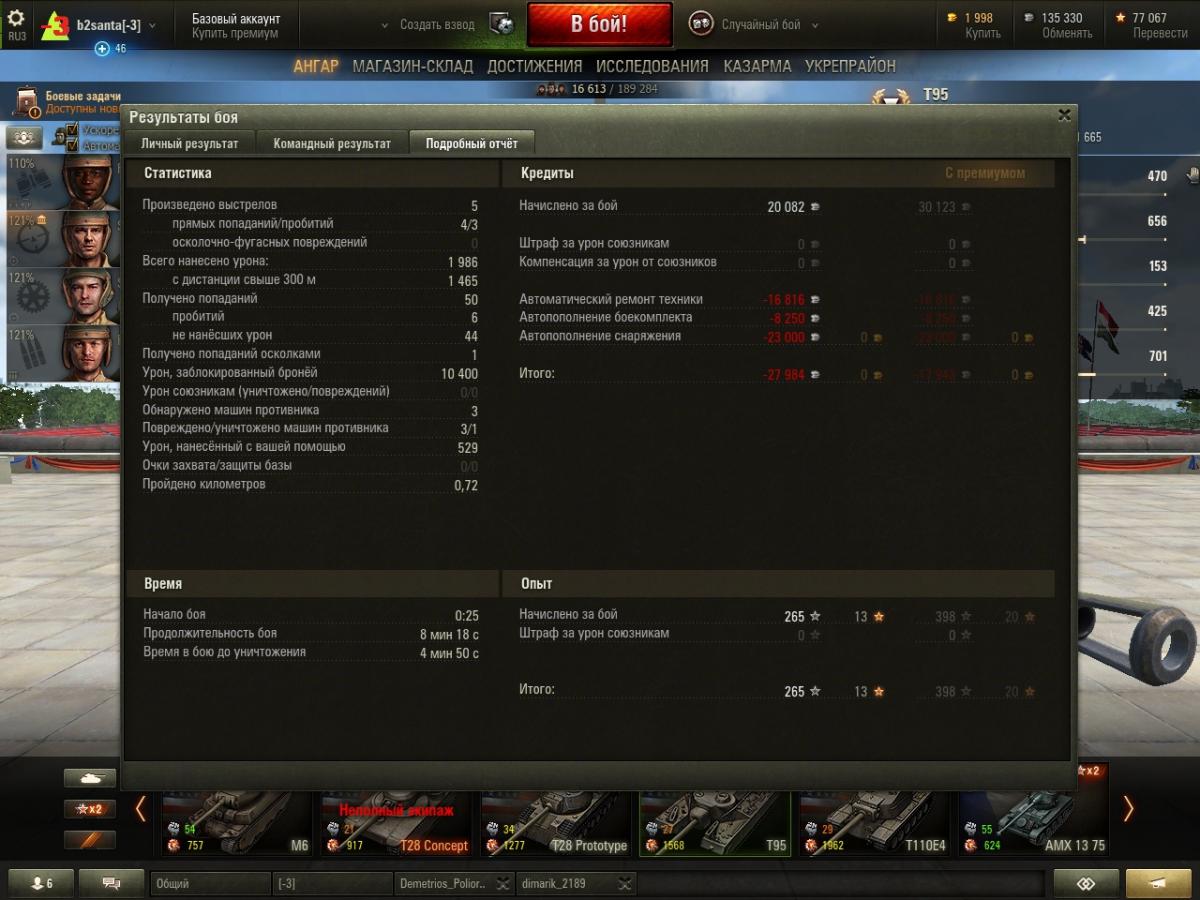The width and height of the screenshot is (1200, 900).
Task: Switch to Командный результат tab
Action: tap(332, 143)
